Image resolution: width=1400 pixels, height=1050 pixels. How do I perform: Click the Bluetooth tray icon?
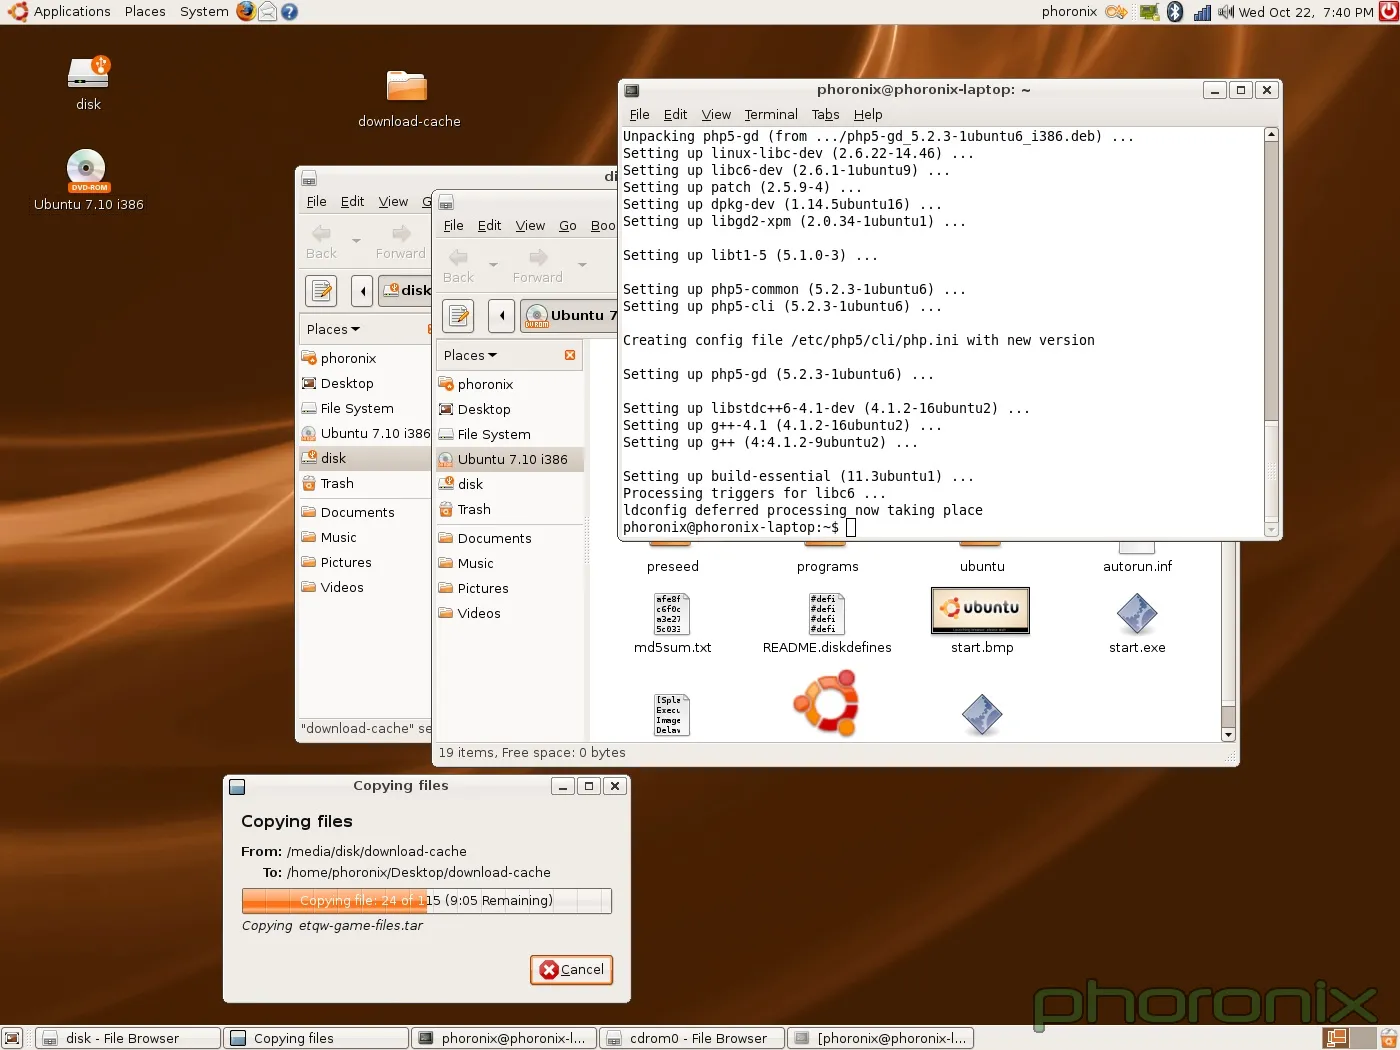click(1175, 12)
